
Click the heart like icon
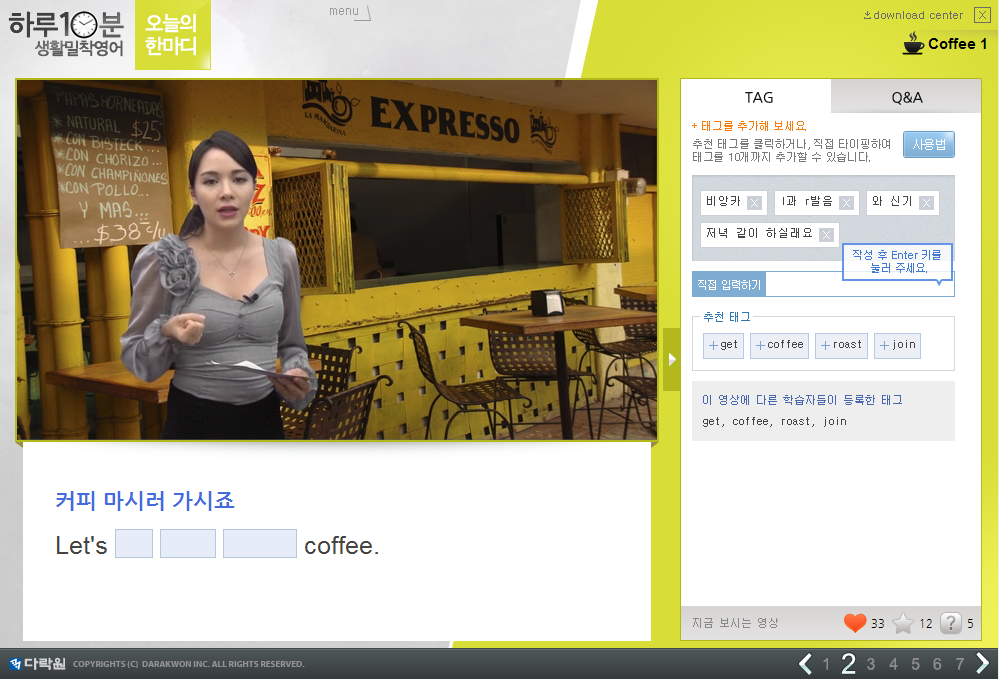tap(854, 623)
